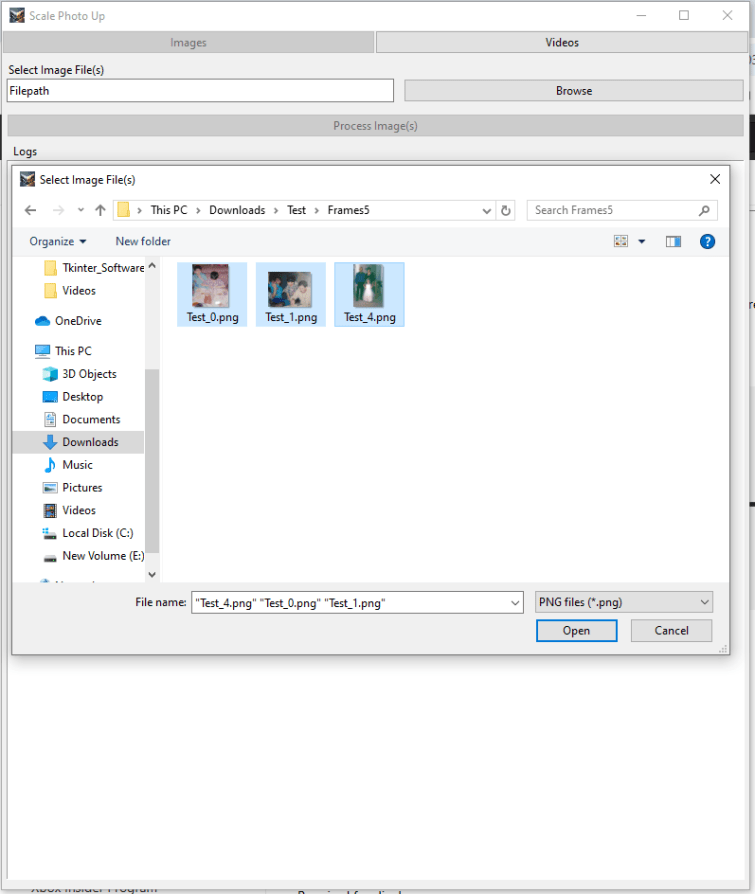Toggle the preview pane icon
Viewport: 755px width, 894px height.
pos(673,241)
